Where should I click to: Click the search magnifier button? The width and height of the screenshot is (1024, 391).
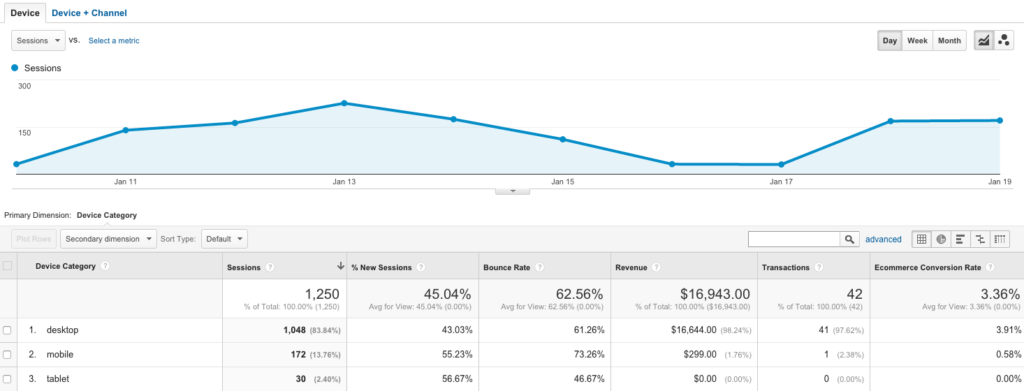(849, 239)
